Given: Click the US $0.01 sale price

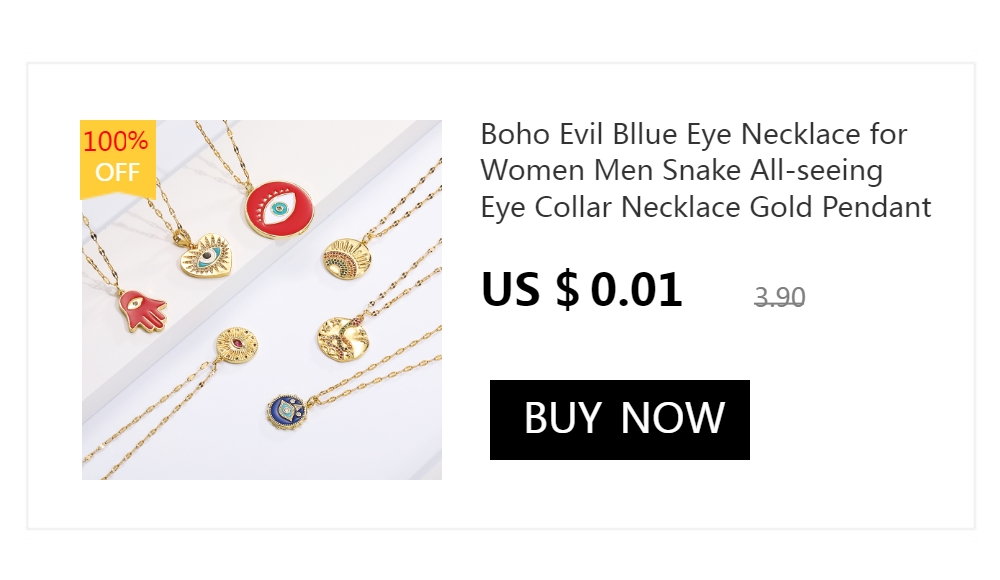Looking at the screenshot, I should pos(582,290).
